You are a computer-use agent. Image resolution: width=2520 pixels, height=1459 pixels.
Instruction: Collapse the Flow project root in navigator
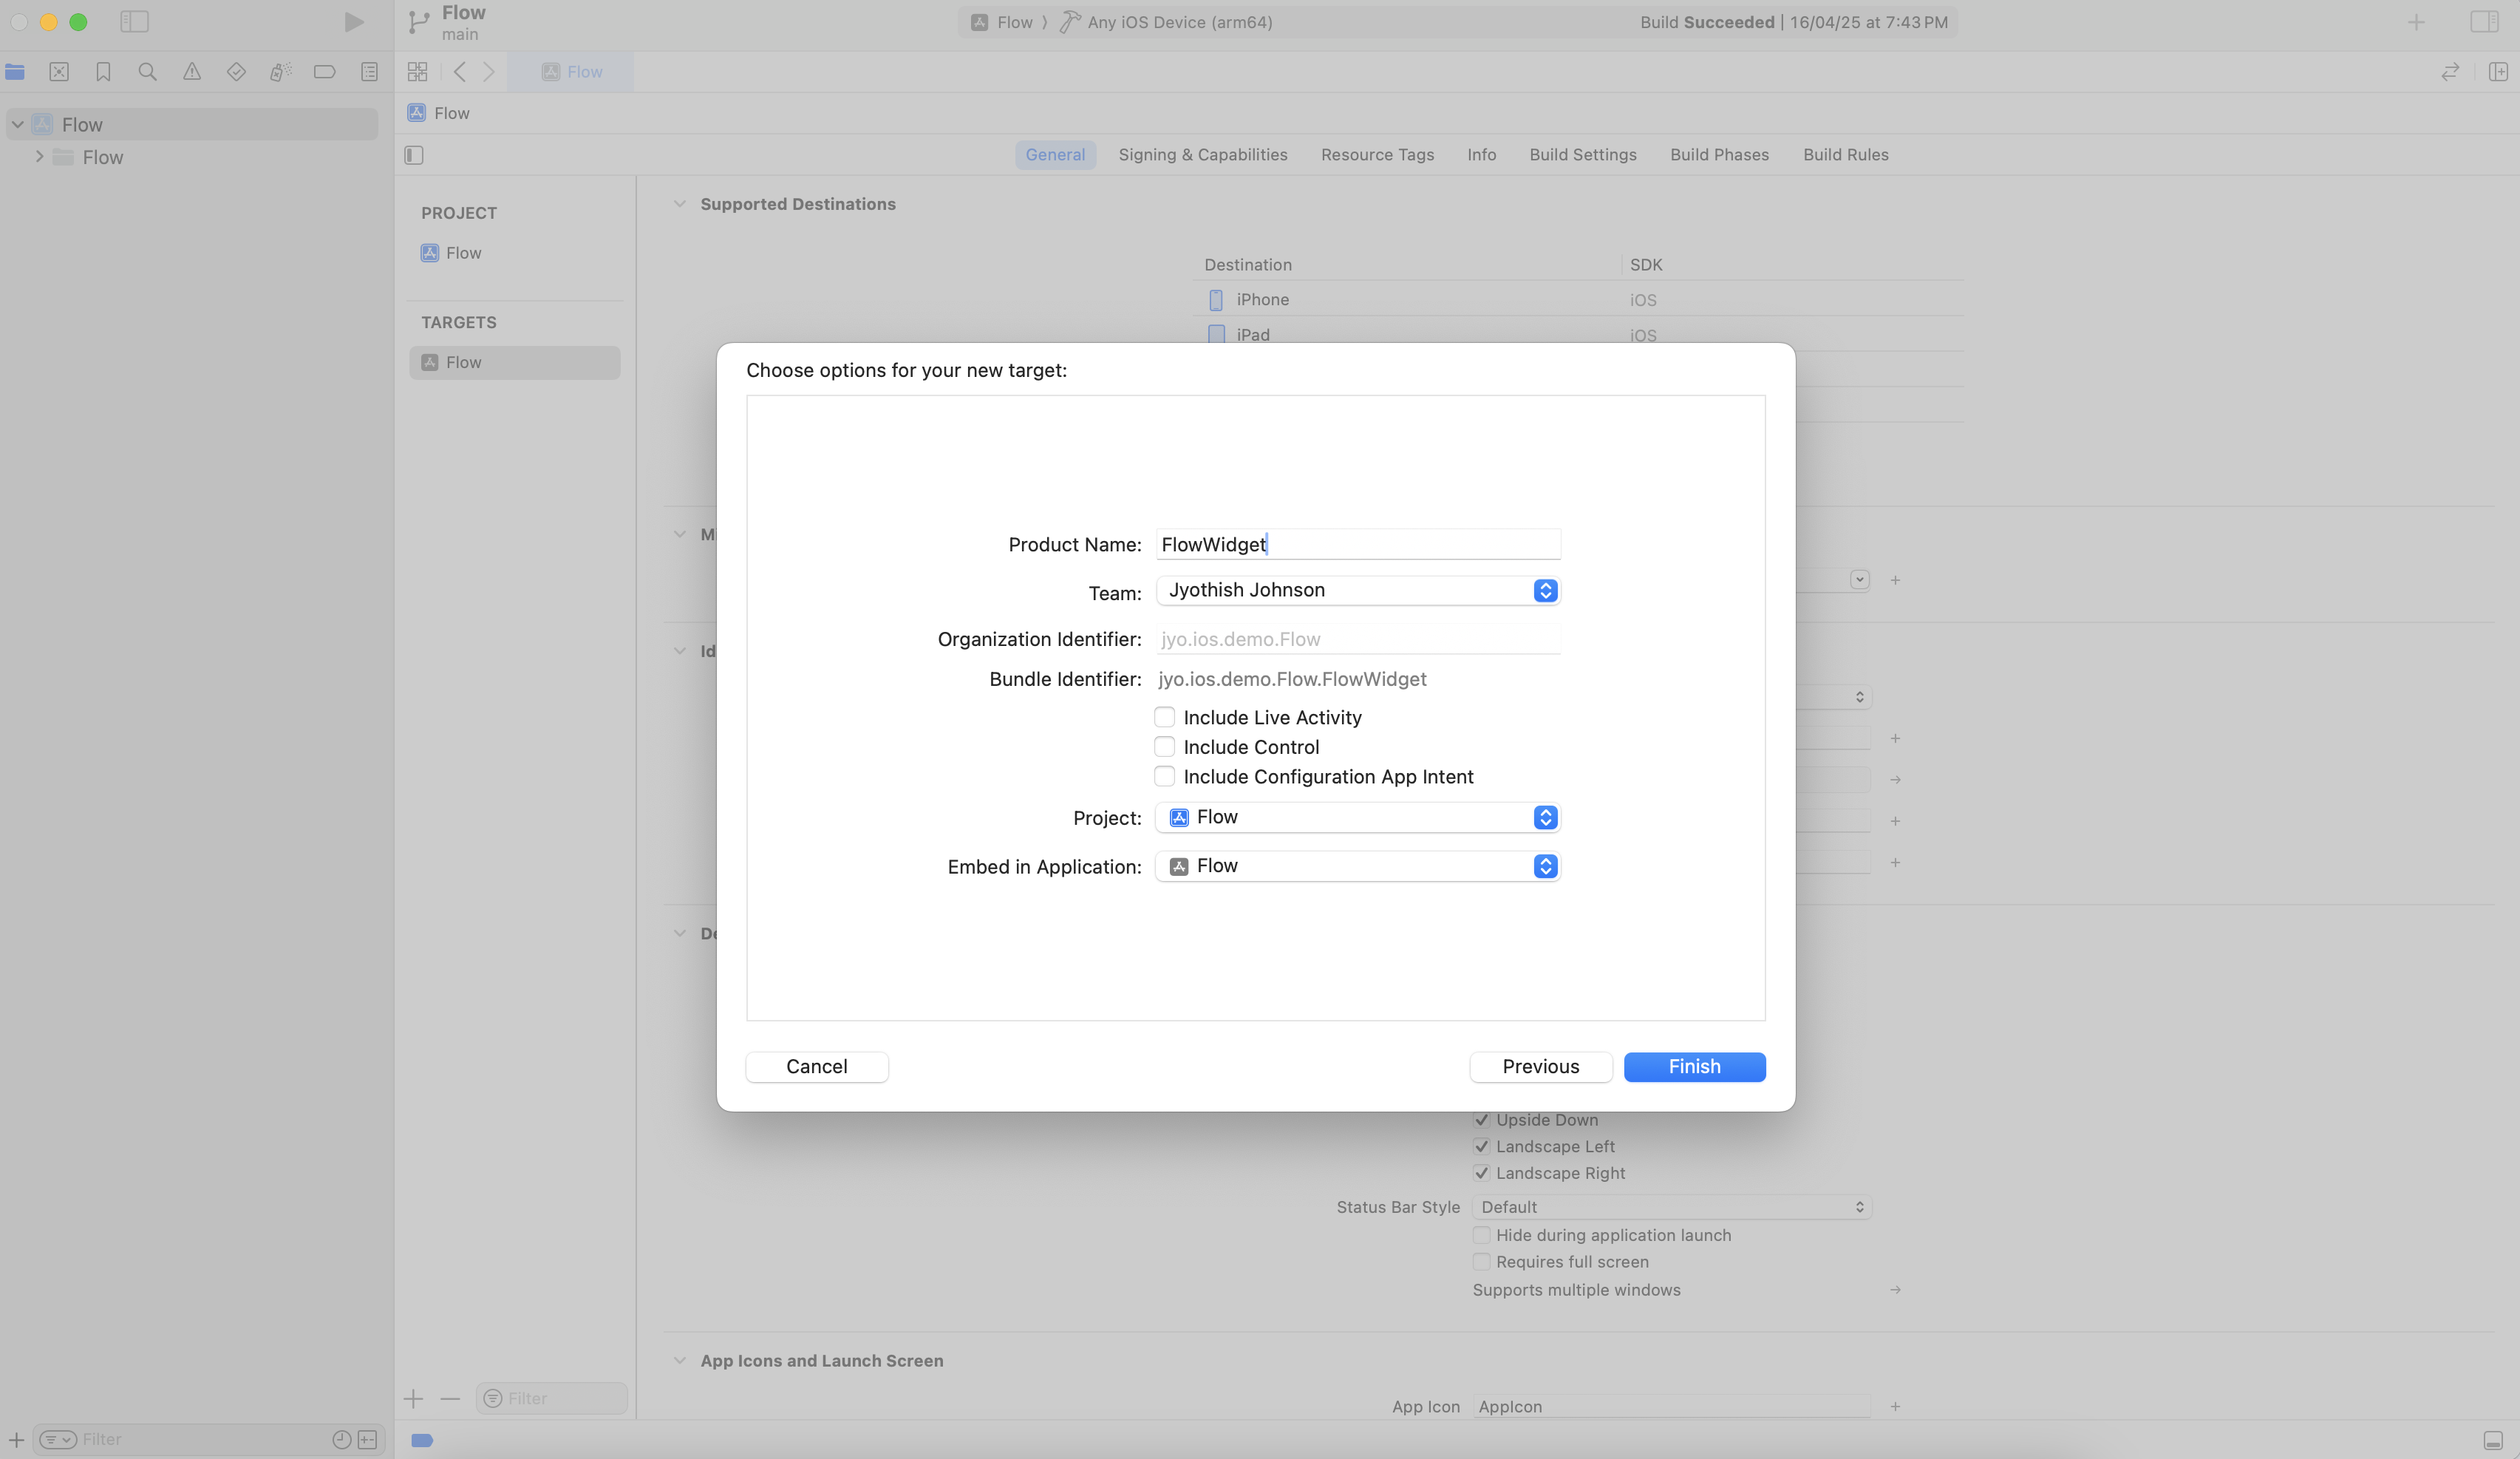pyautogui.click(x=18, y=125)
